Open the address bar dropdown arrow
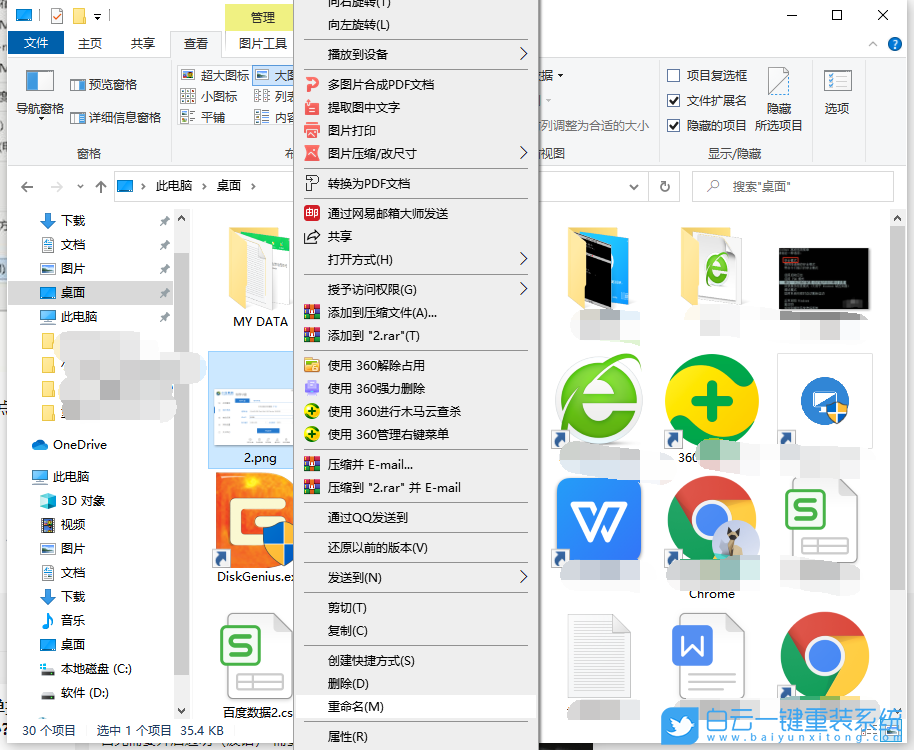This screenshot has height=750, width=914. [634, 186]
